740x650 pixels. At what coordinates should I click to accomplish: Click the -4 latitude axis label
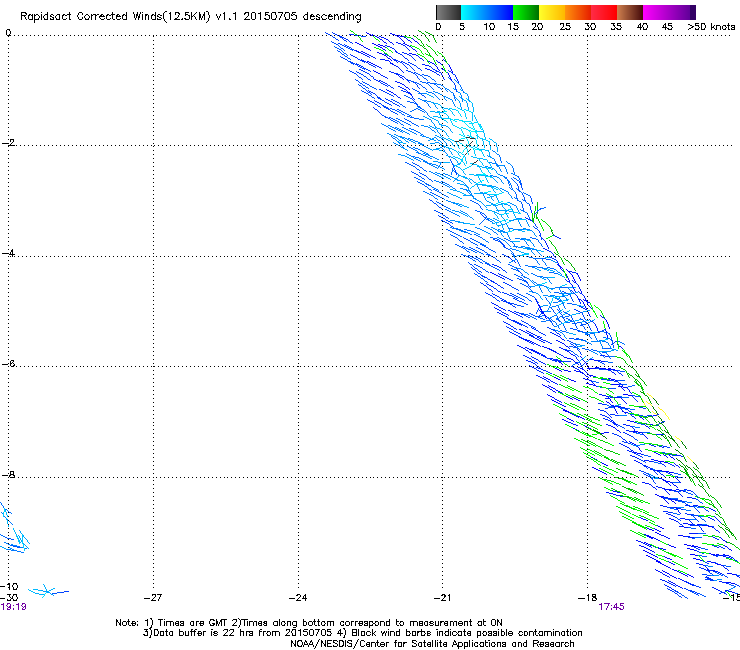click(x=8, y=253)
